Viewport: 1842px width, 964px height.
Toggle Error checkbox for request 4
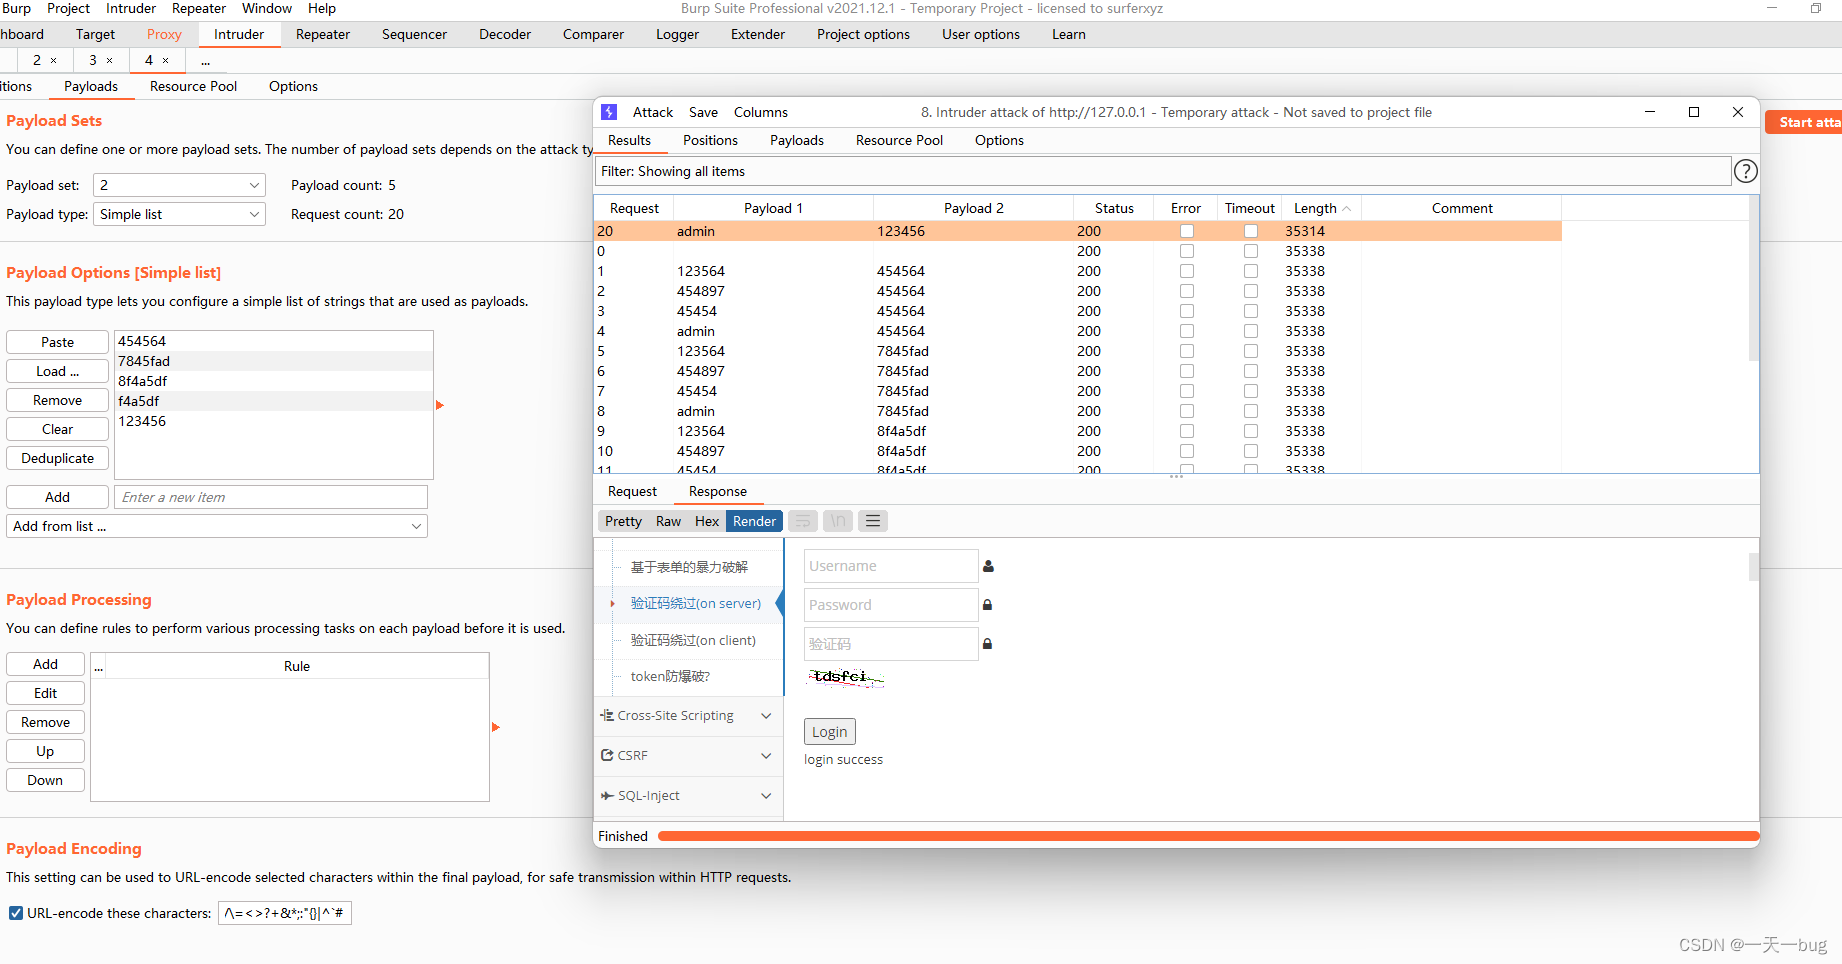1186,331
